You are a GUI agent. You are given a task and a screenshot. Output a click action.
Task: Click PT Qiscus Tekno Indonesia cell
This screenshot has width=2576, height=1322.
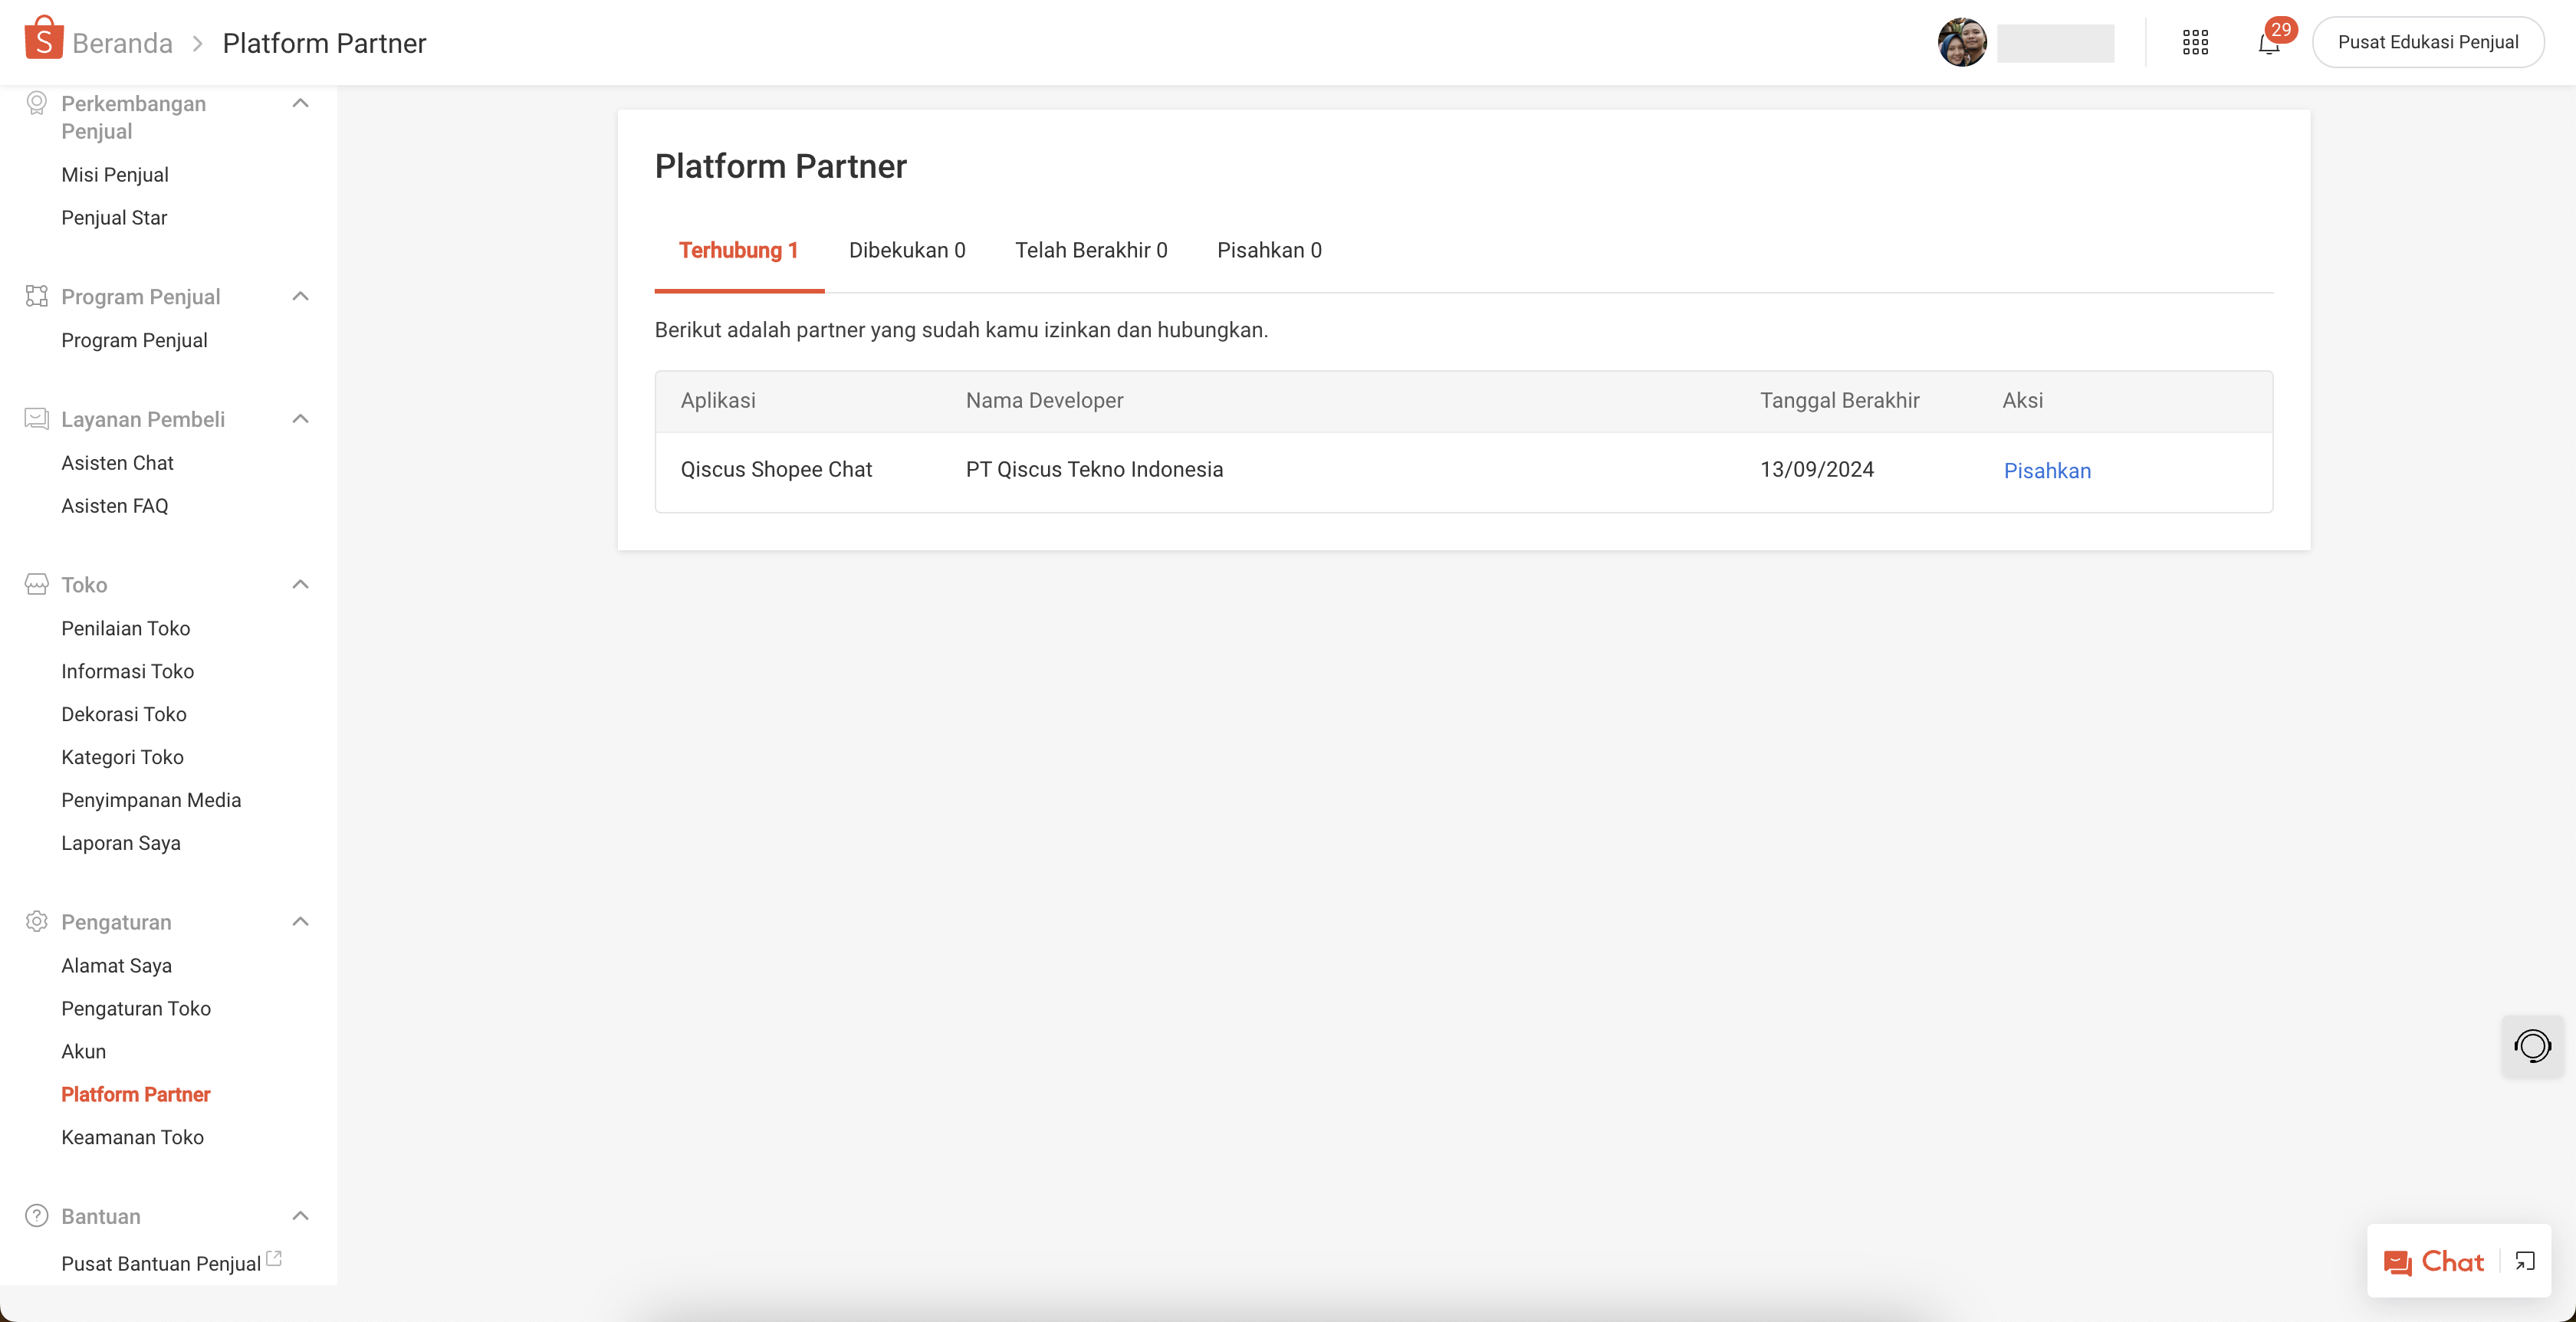(x=1094, y=470)
